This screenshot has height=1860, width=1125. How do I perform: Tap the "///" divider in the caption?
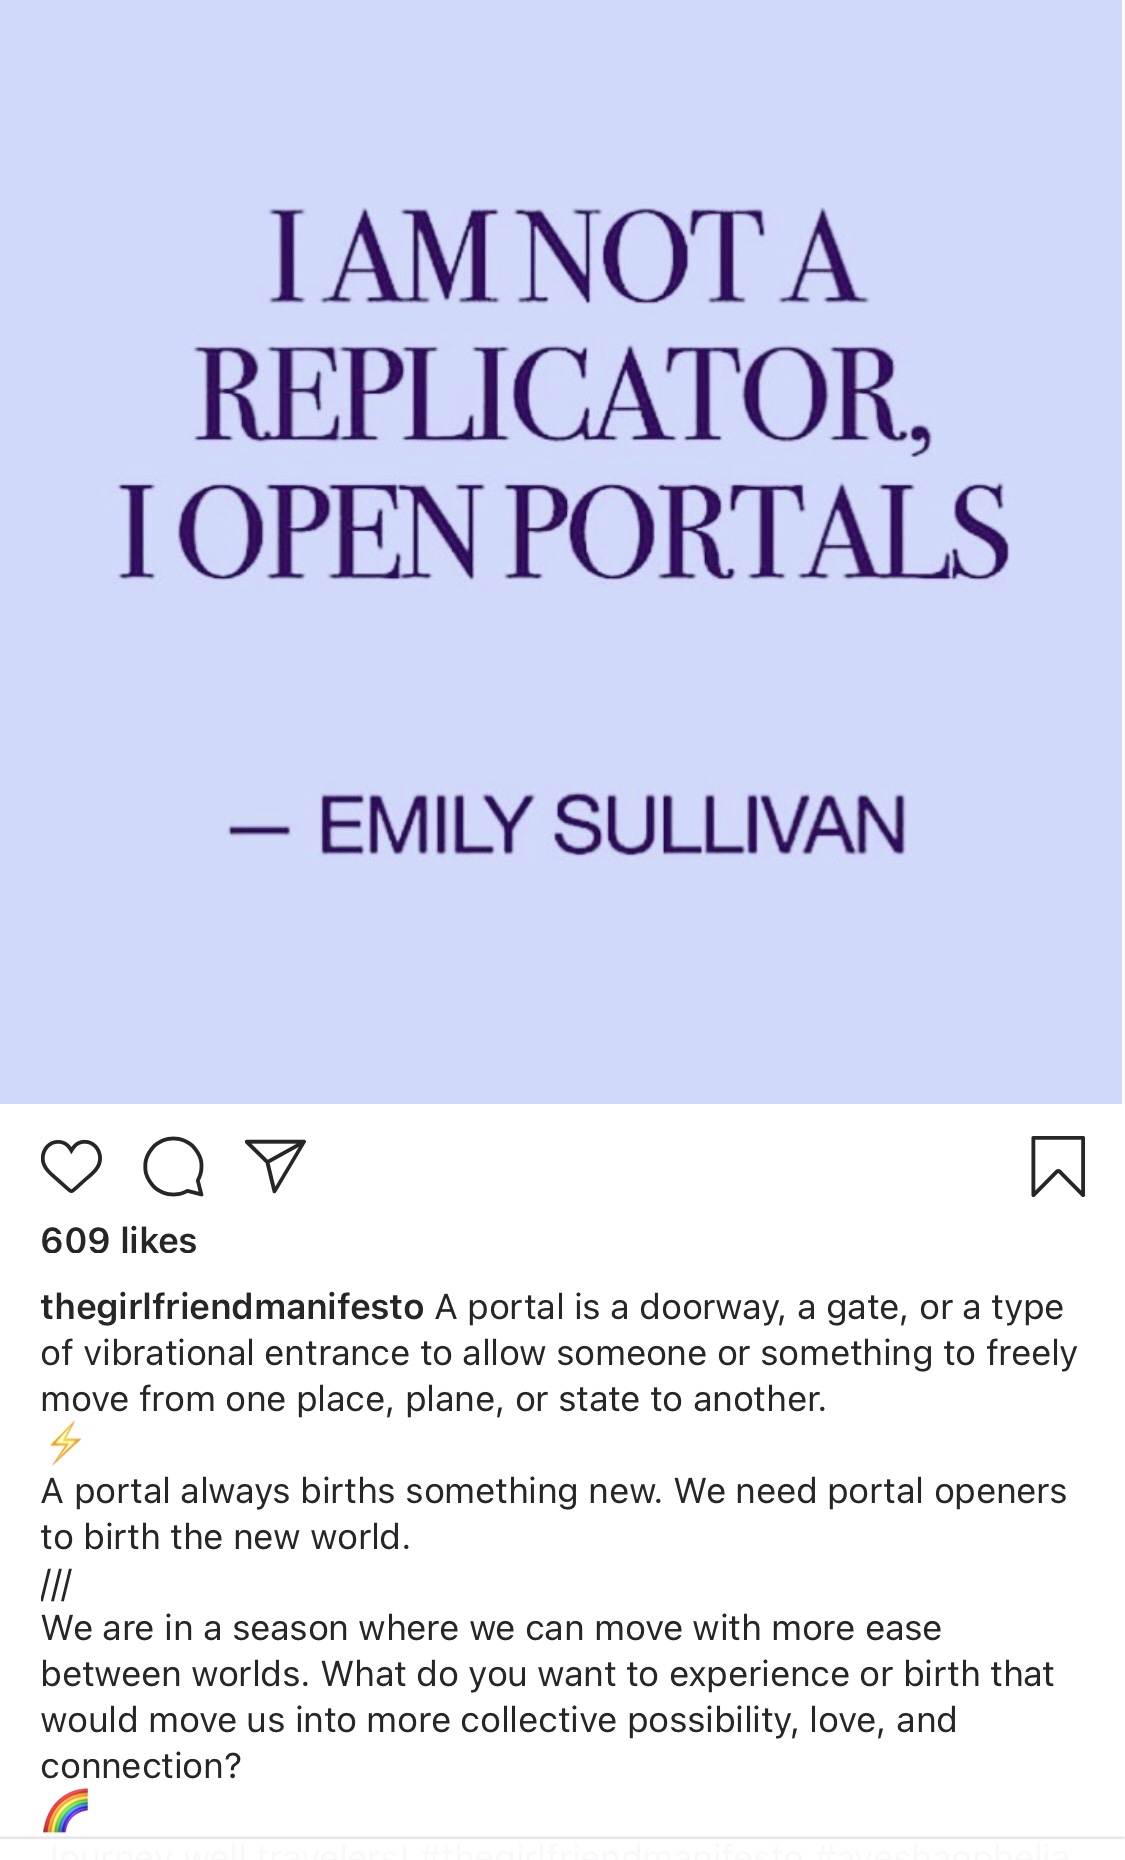pyautogui.click(x=56, y=1584)
